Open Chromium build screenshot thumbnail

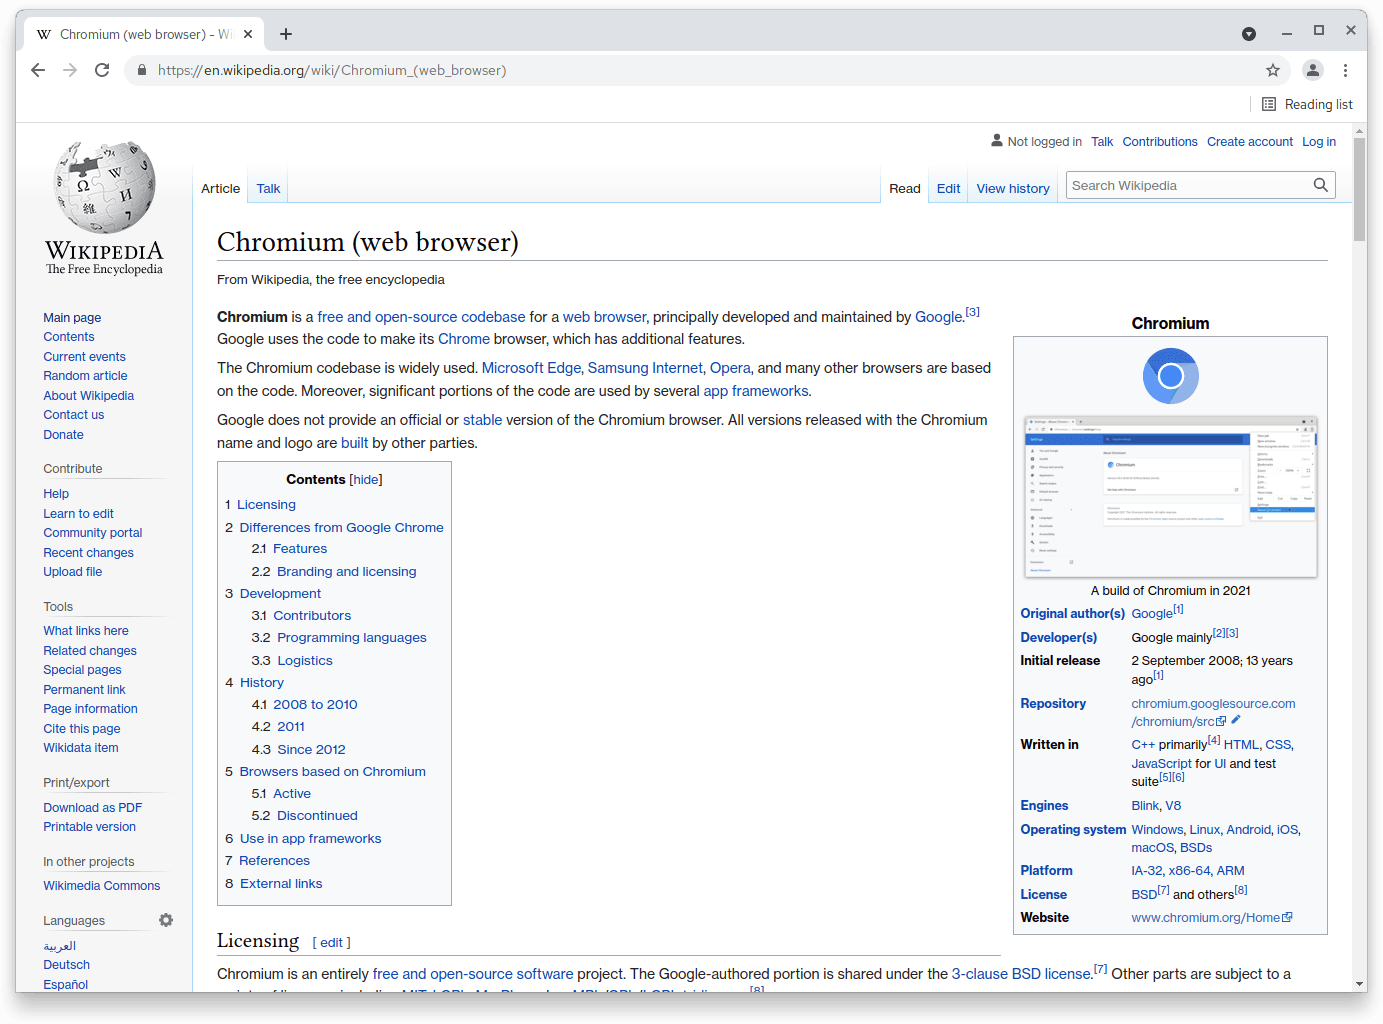(x=1170, y=497)
